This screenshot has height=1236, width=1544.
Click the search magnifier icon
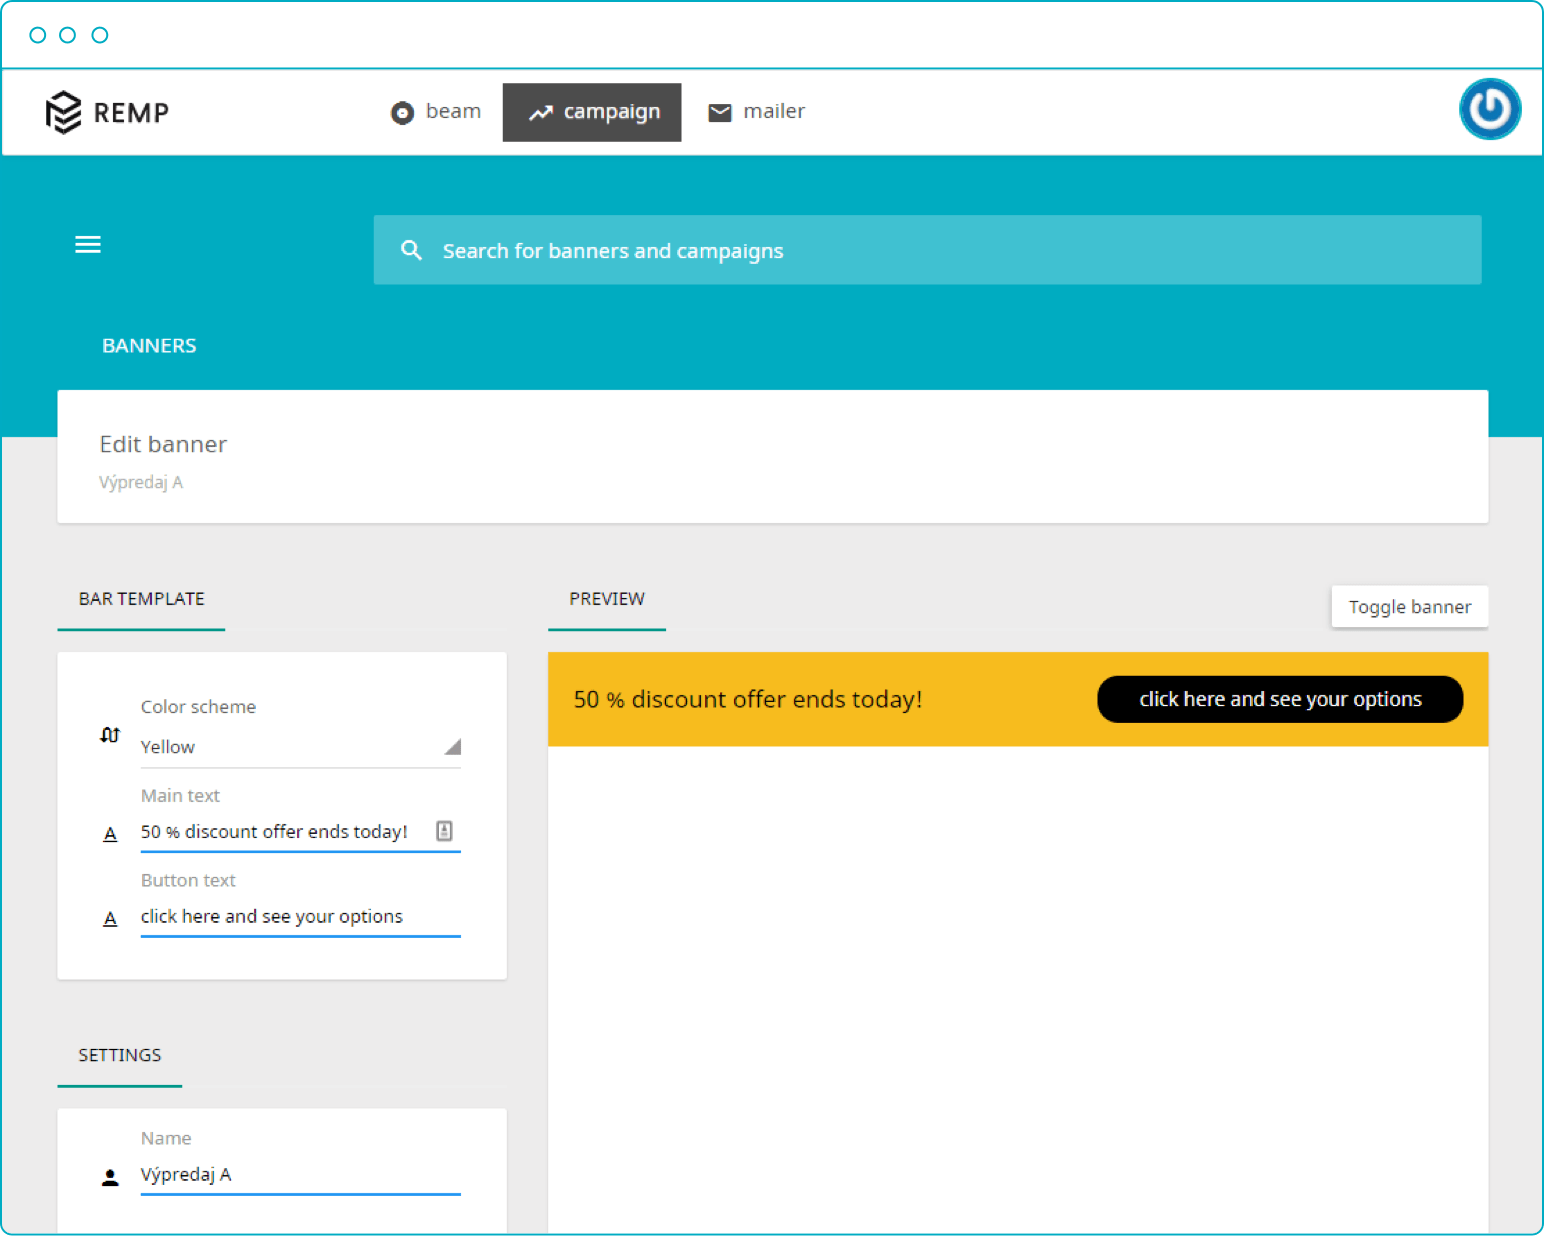(x=411, y=250)
